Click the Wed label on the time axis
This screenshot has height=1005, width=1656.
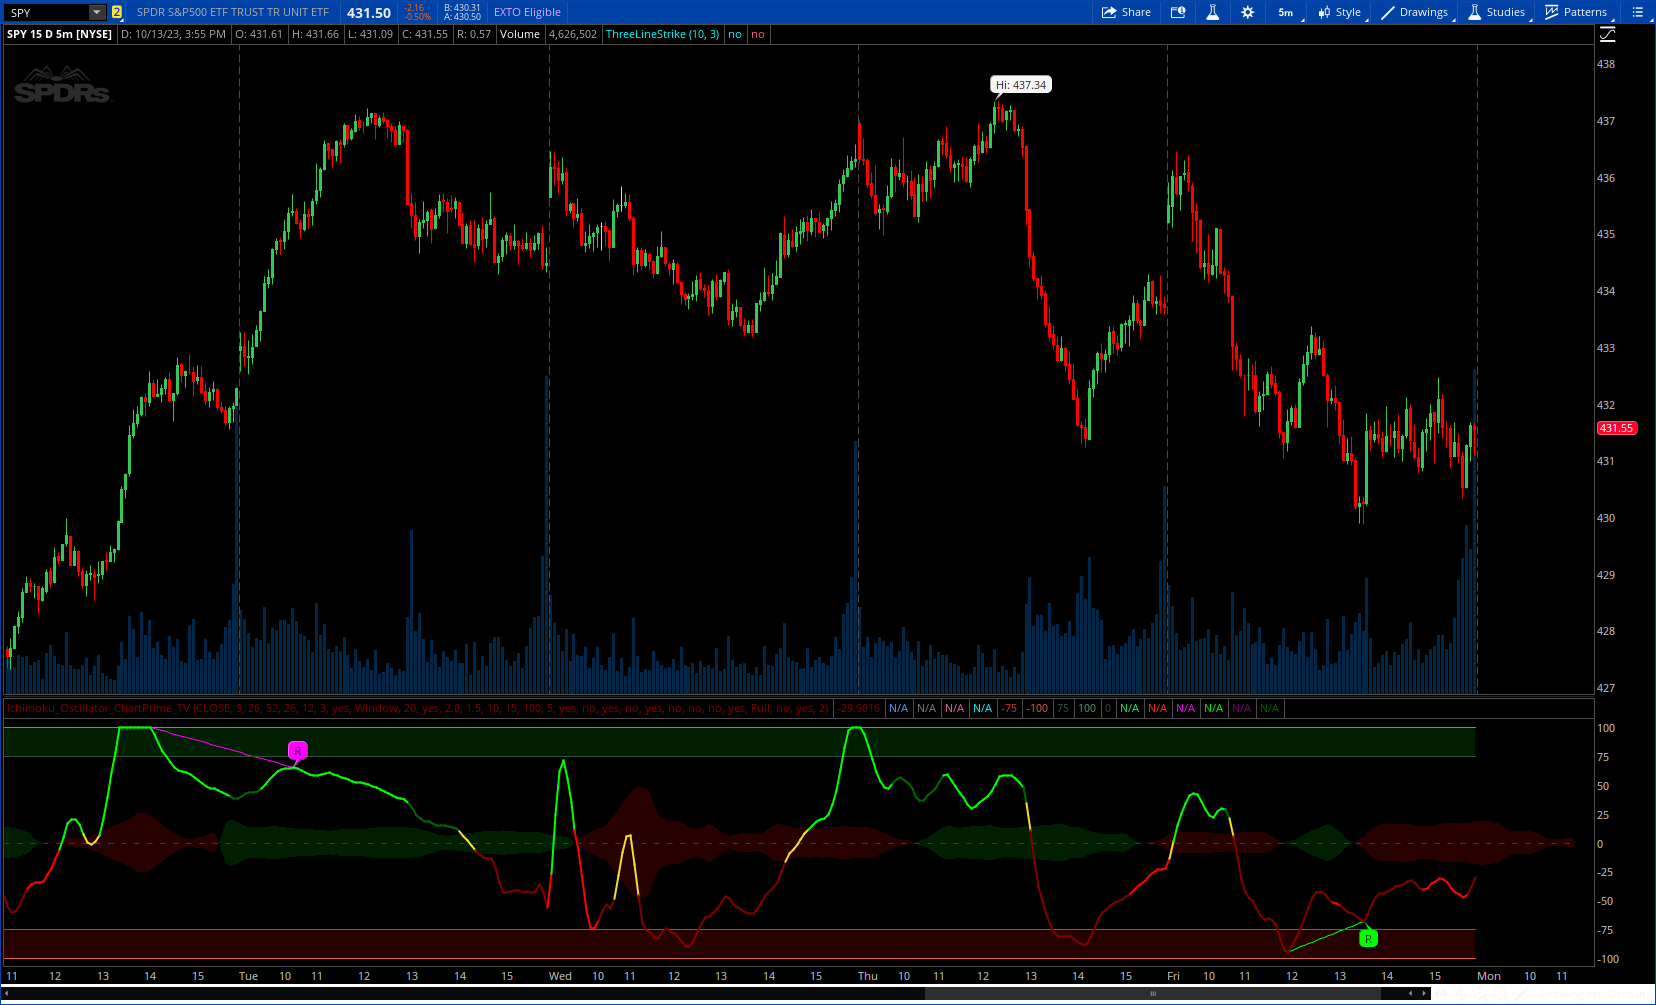(560, 976)
